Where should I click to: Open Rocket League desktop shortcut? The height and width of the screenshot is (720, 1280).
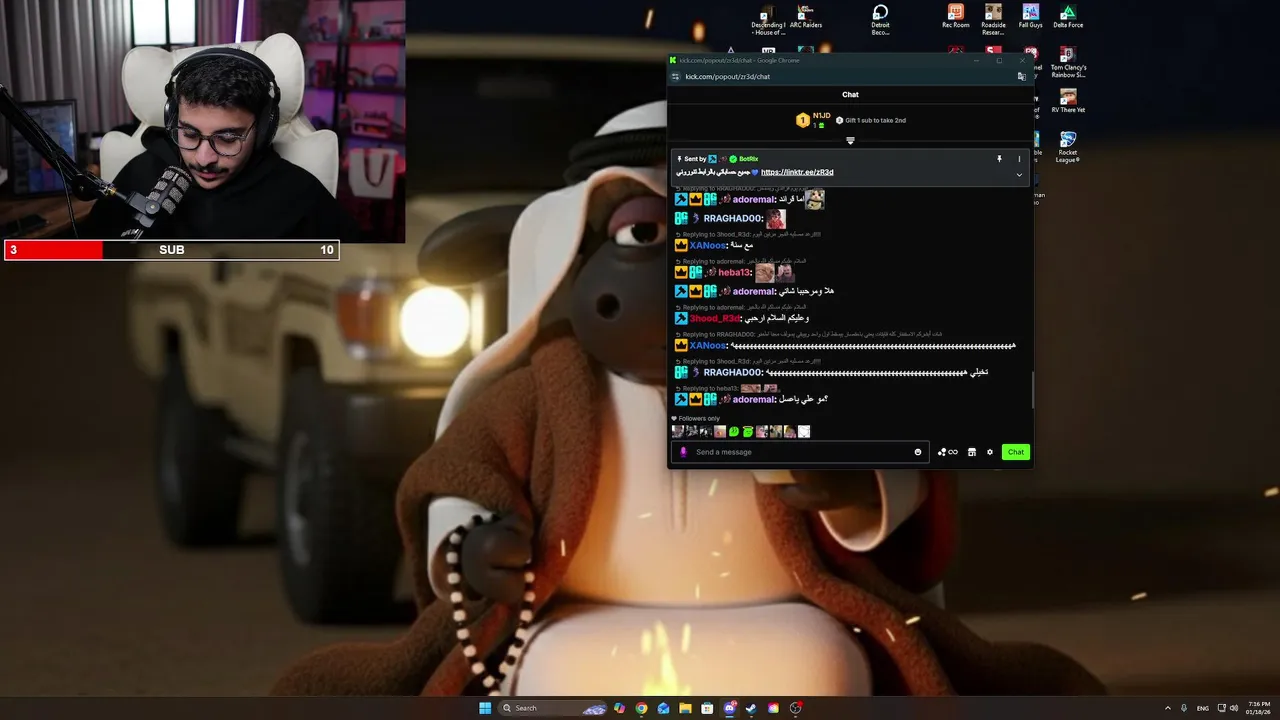point(1068,147)
